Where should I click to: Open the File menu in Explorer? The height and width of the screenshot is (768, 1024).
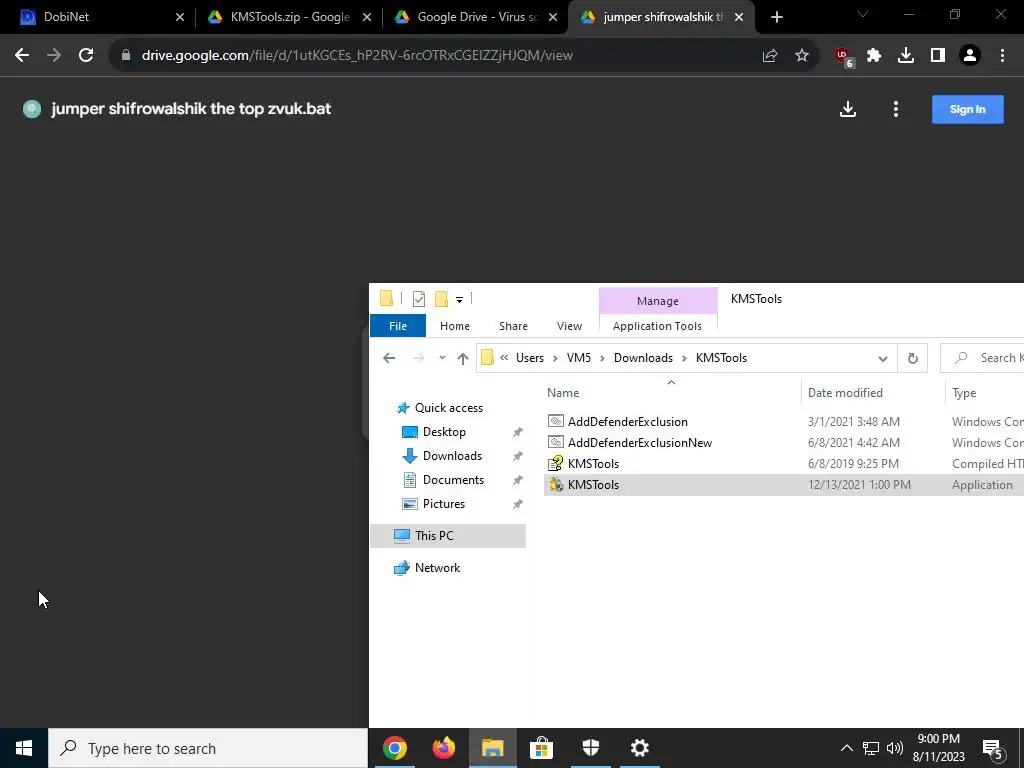point(398,326)
